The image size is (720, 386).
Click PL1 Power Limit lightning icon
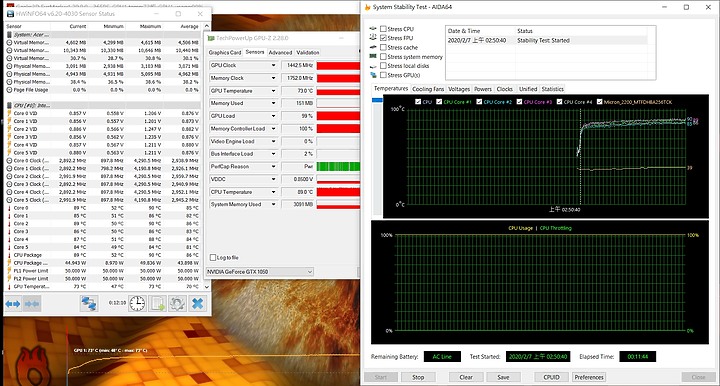[9, 271]
